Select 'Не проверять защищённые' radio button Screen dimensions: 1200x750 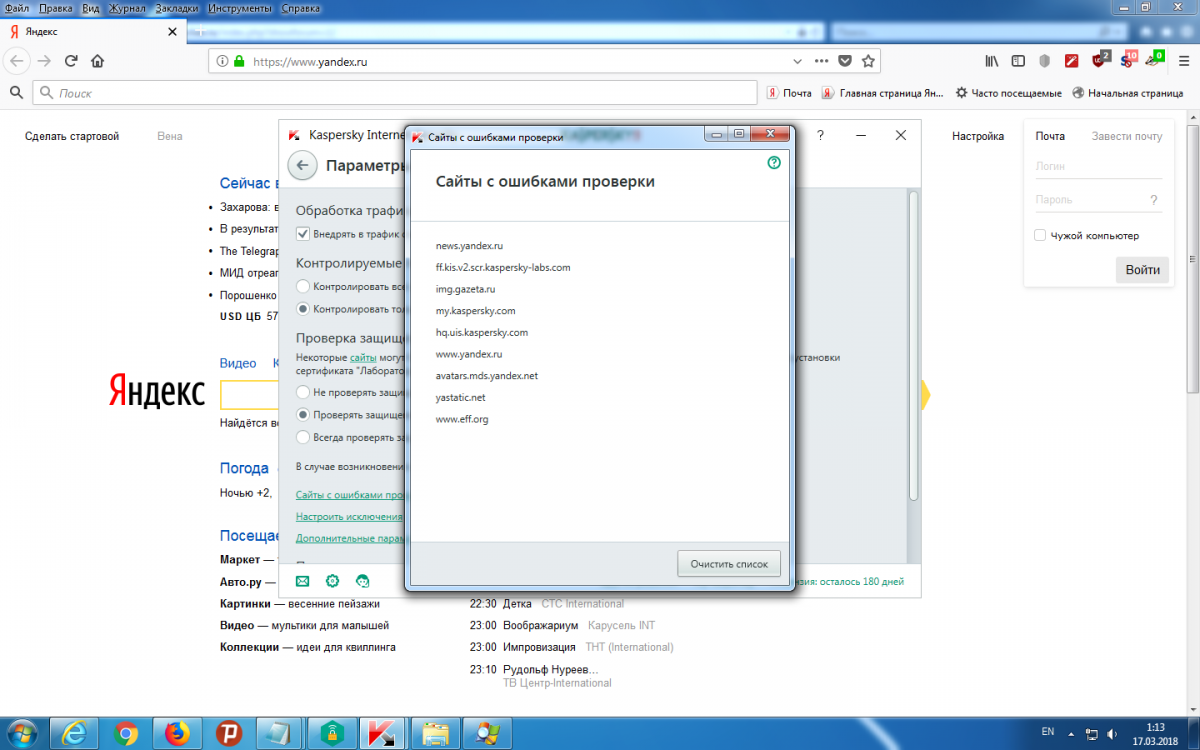303,392
